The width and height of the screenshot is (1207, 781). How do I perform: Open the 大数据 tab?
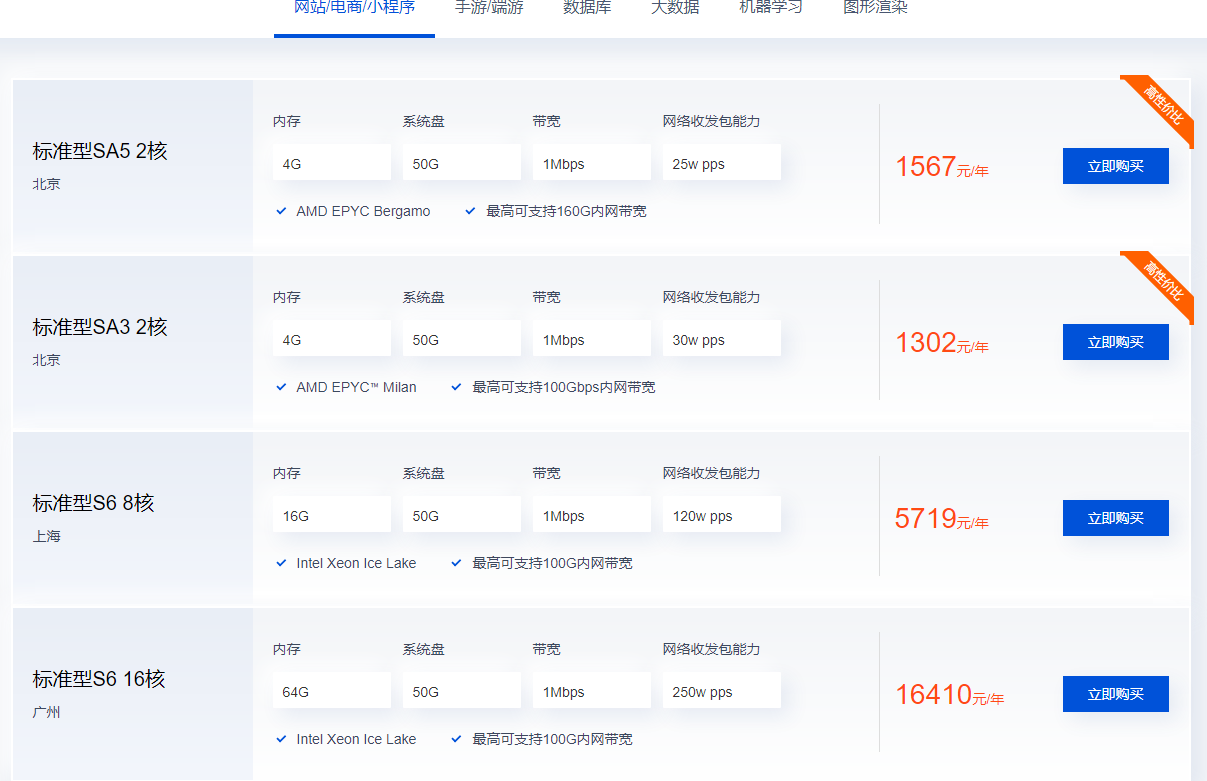point(675,8)
